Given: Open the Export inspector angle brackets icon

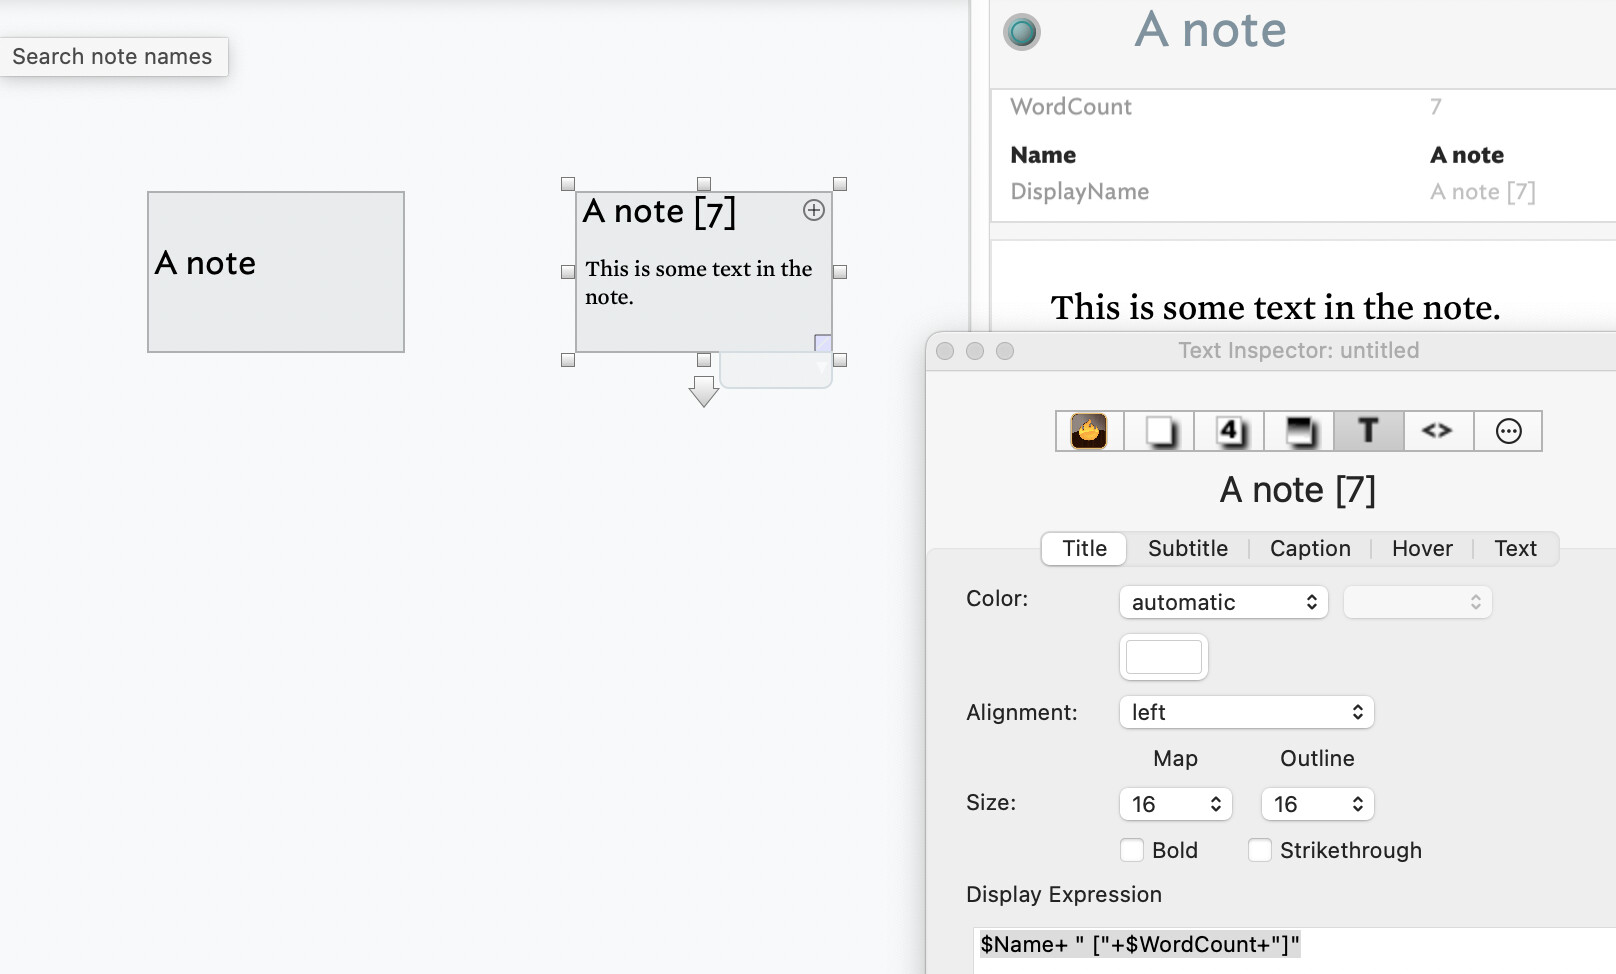Looking at the screenshot, I should [1437, 431].
